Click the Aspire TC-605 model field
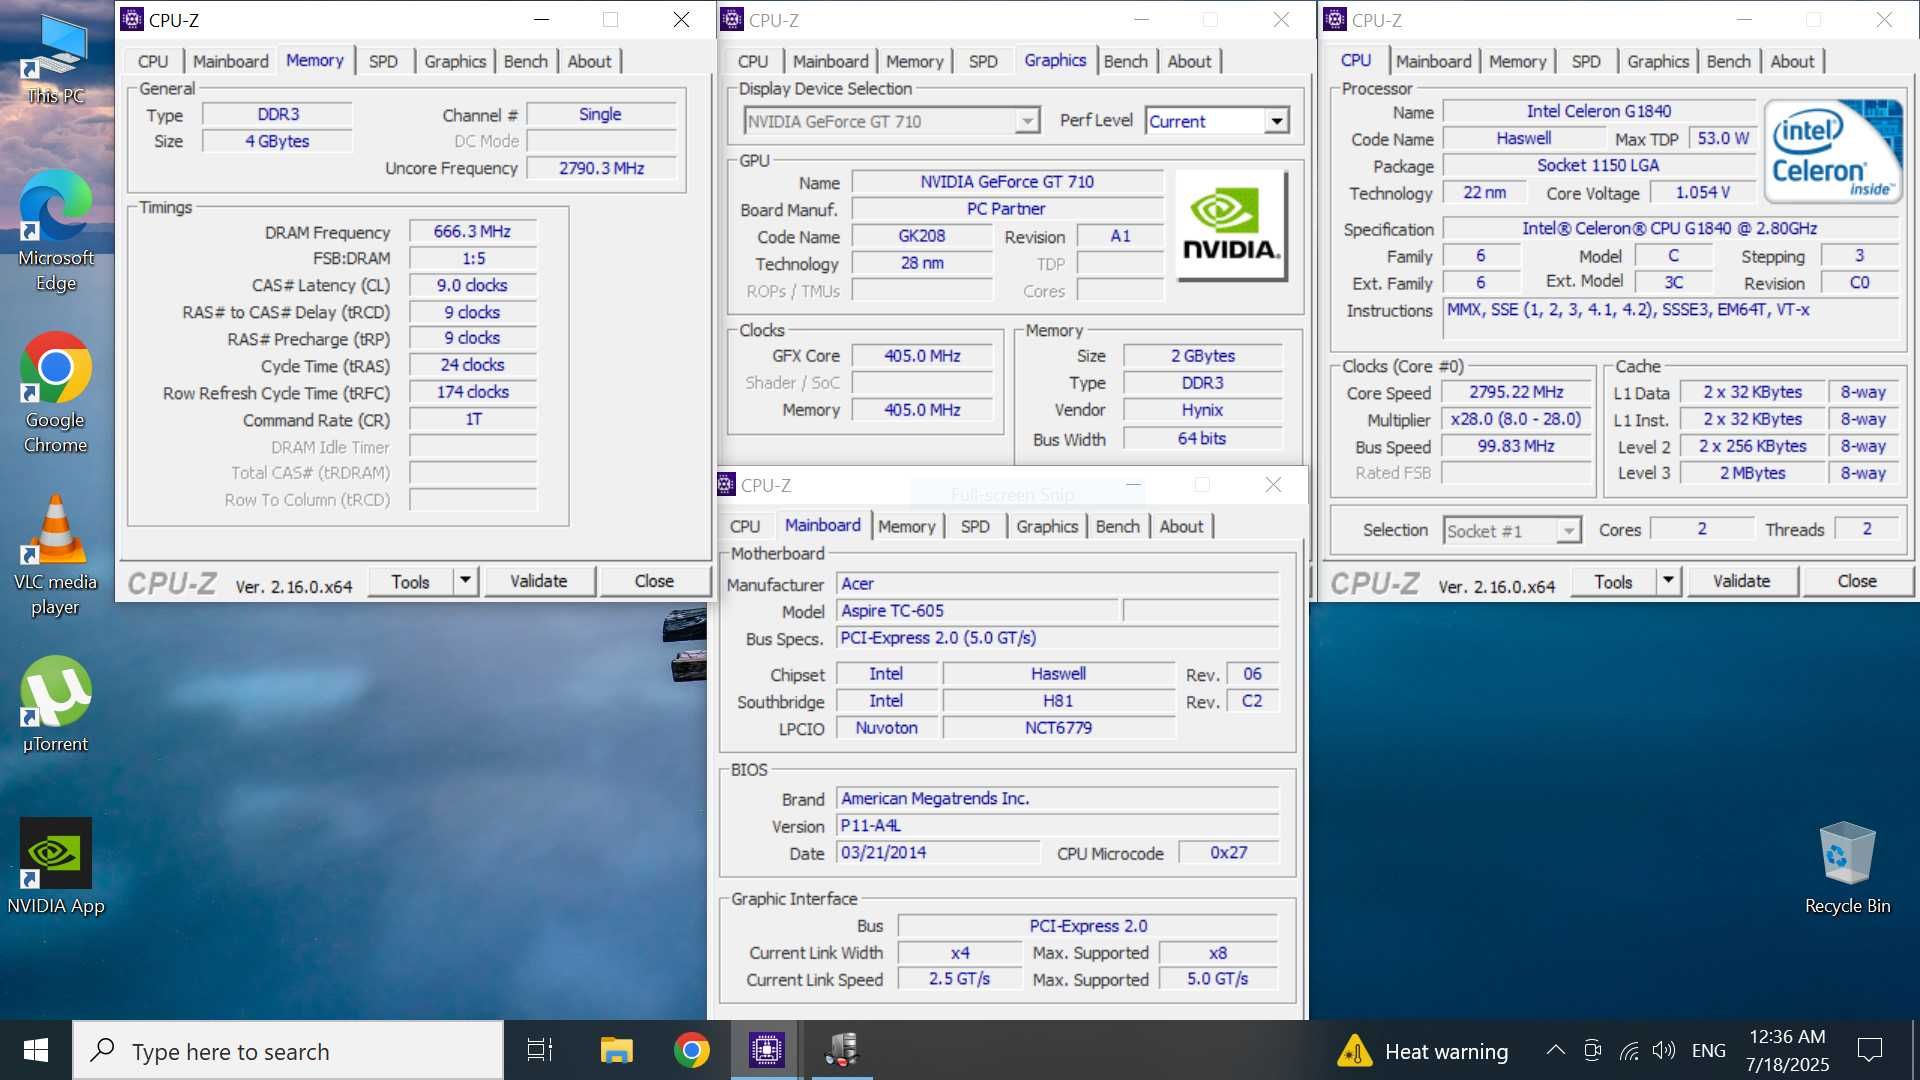The height and width of the screenshot is (1080, 1920). click(x=976, y=610)
